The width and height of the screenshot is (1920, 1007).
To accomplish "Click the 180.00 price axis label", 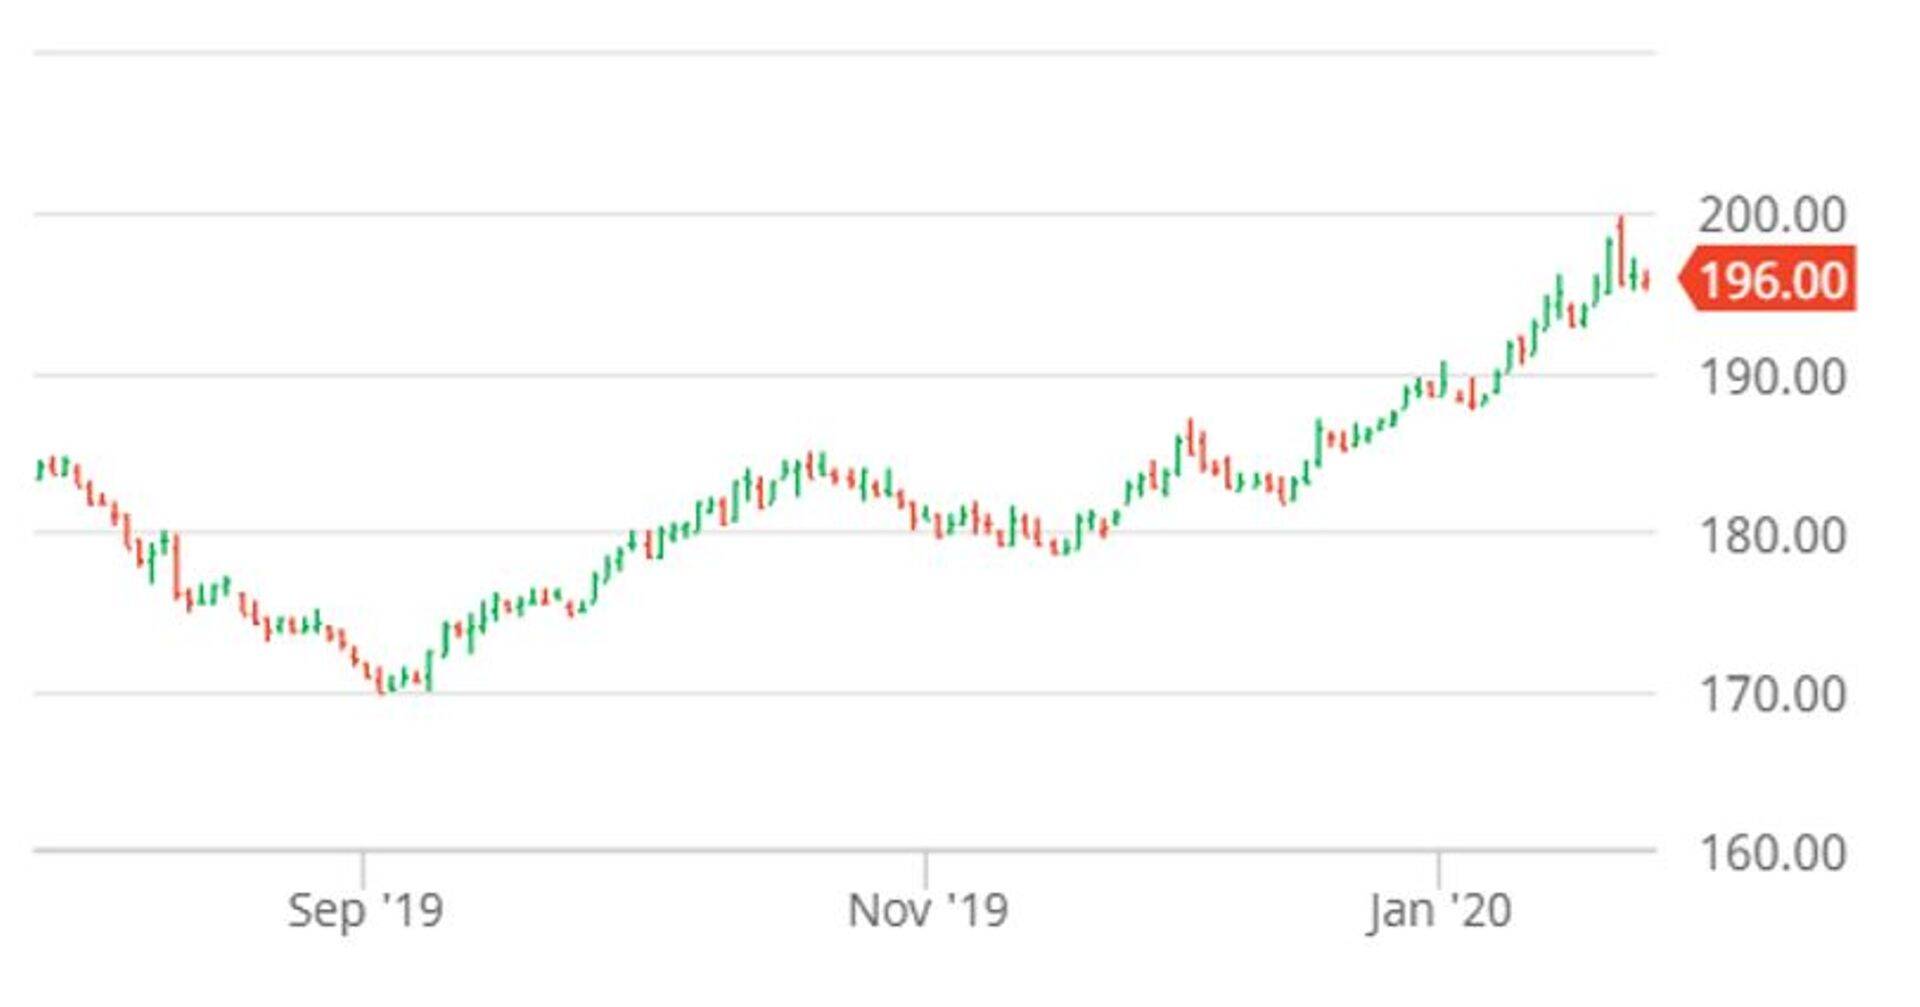I will 1771,536.
